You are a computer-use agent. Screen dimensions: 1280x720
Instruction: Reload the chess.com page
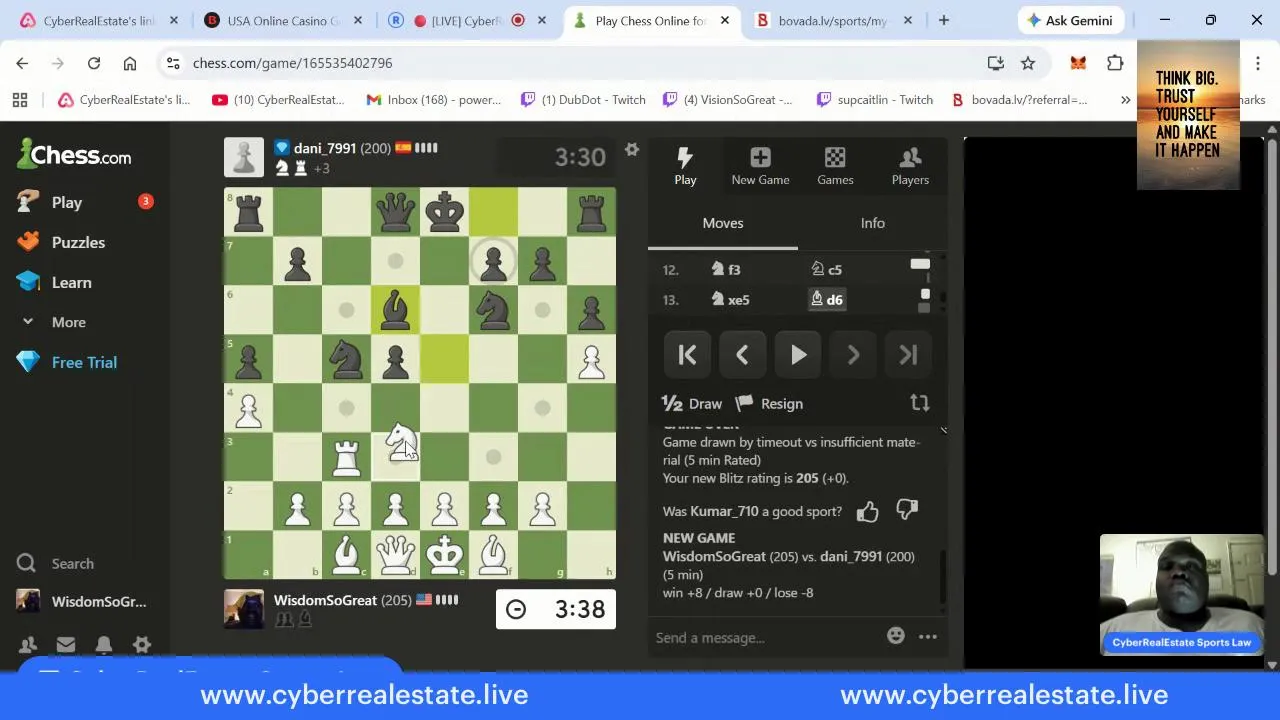click(x=94, y=63)
